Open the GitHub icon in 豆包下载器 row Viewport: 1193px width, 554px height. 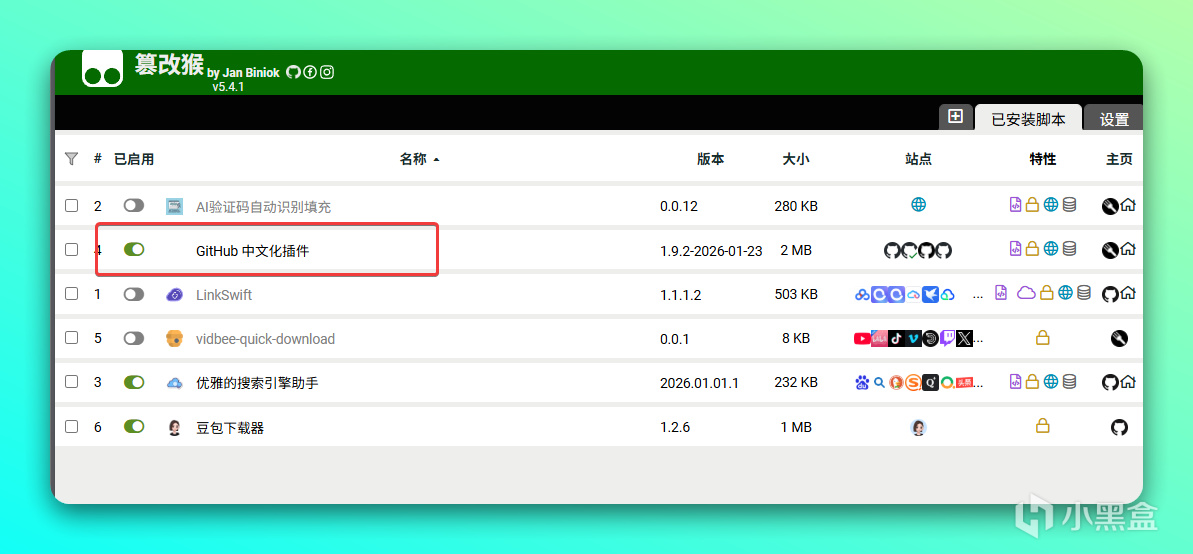(x=1118, y=428)
